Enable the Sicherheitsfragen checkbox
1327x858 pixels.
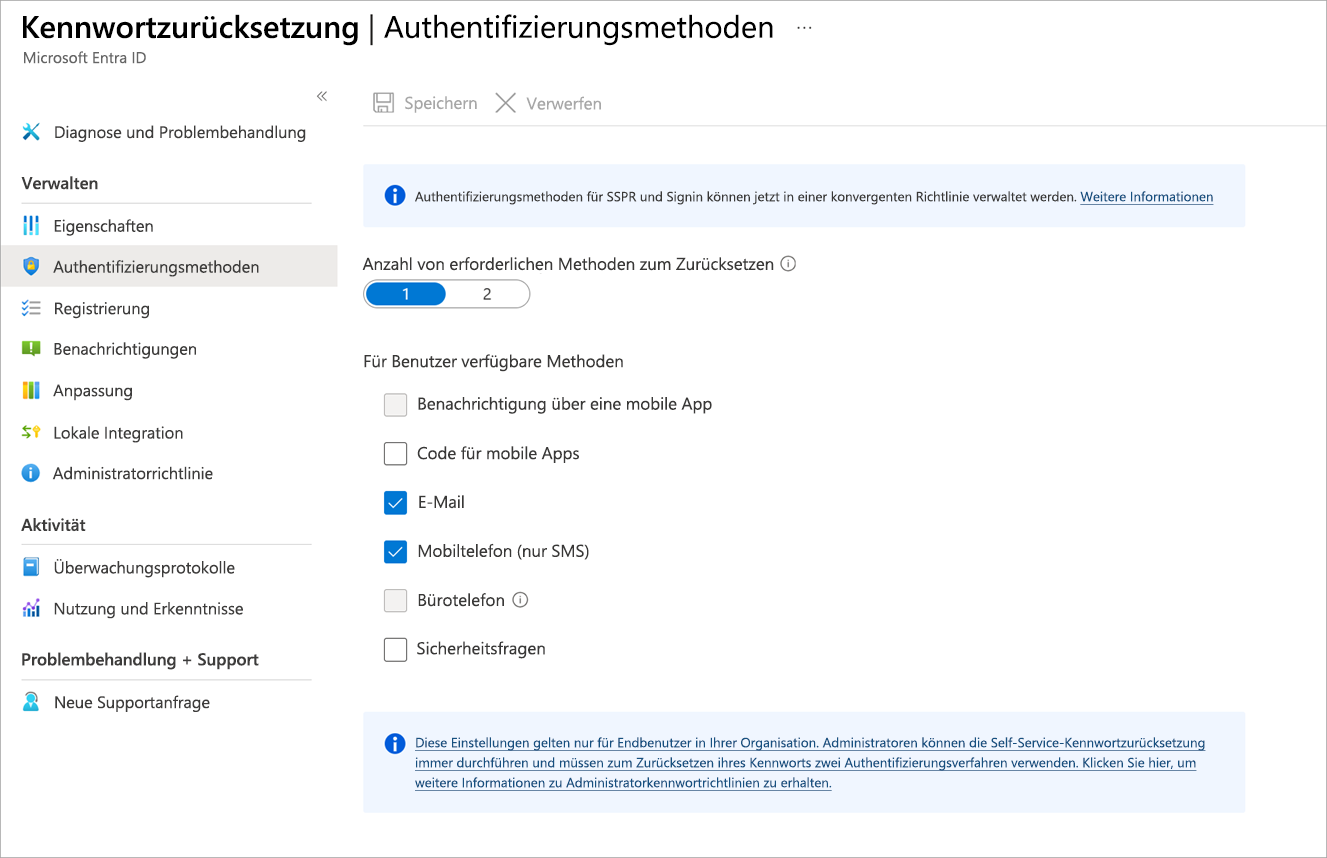(396, 649)
